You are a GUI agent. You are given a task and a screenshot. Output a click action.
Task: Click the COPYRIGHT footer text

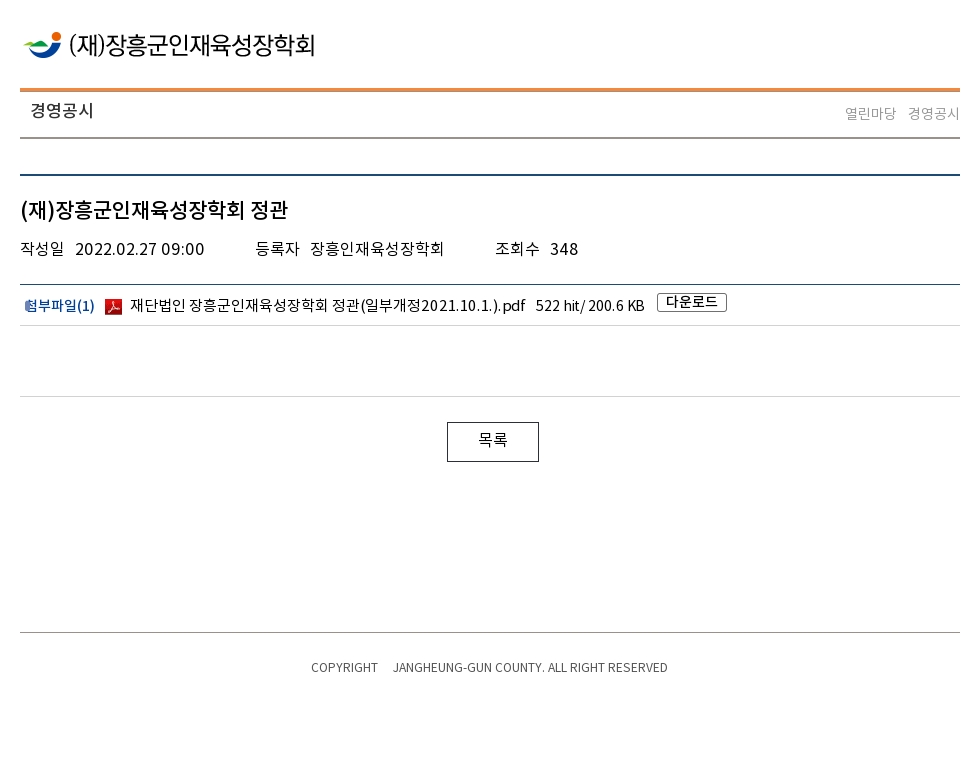pyautogui.click(x=344, y=667)
